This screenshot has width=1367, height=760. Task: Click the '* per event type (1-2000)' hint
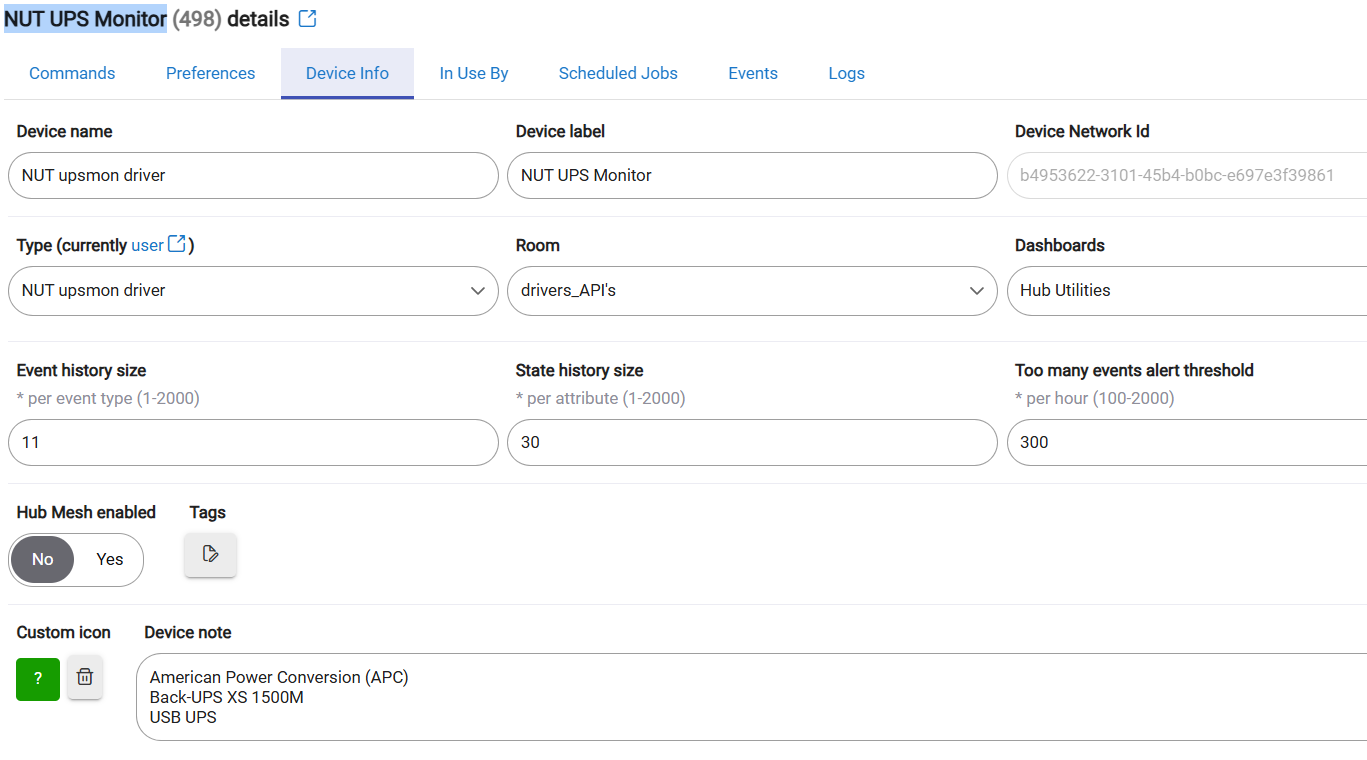point(108,398)
